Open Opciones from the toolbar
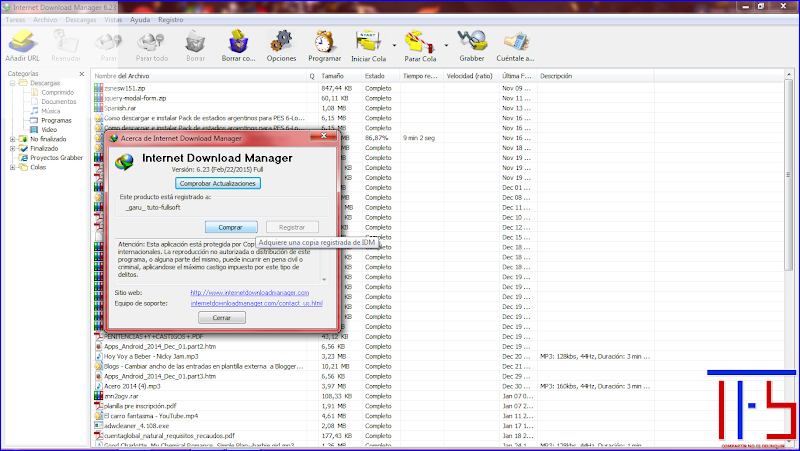Viewport: 800px width, 451px height. 281,46
